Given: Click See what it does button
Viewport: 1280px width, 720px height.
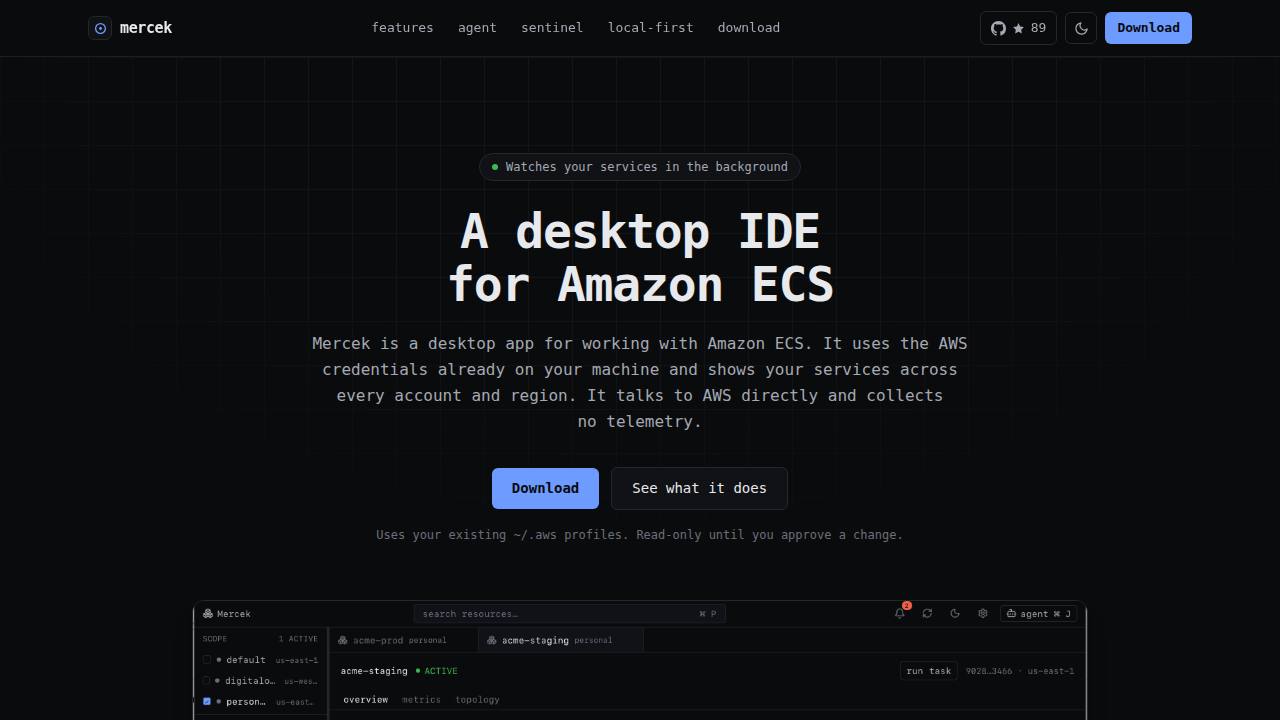Looking at the screenshot, I should pyautogui.click(x=699, y=488).
